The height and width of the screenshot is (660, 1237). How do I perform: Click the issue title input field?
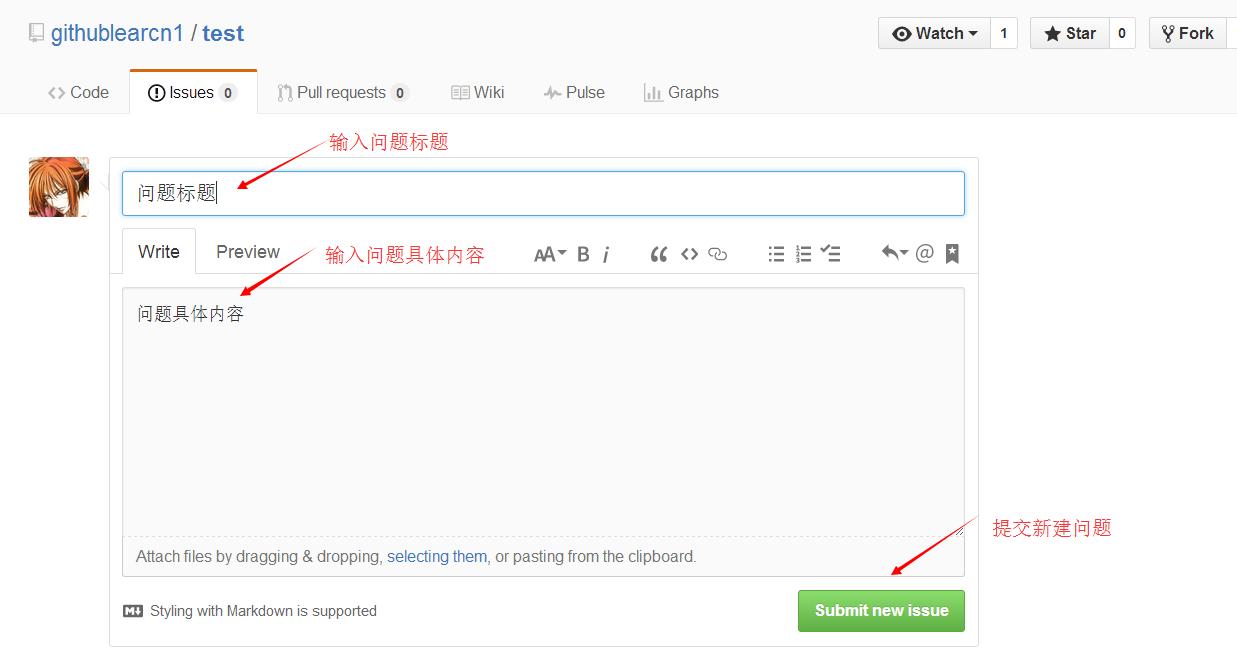(544, 193)
